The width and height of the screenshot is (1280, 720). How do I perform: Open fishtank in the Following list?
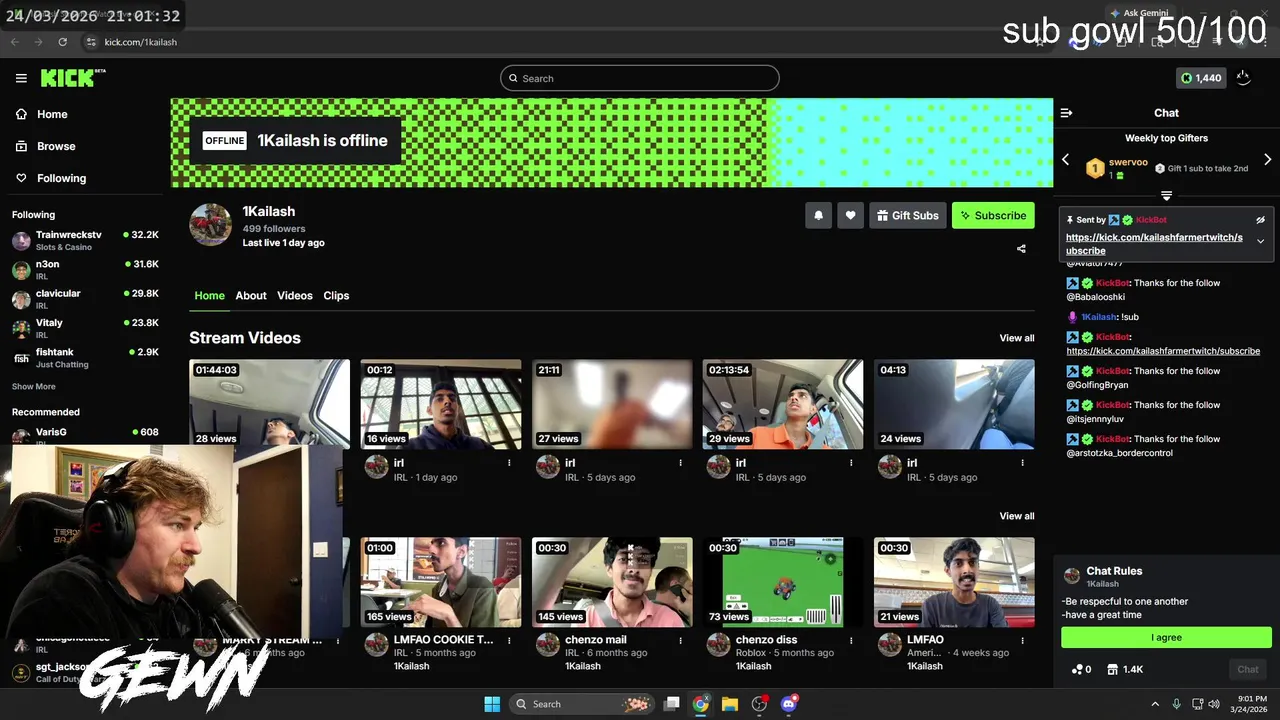click(85, 357)
